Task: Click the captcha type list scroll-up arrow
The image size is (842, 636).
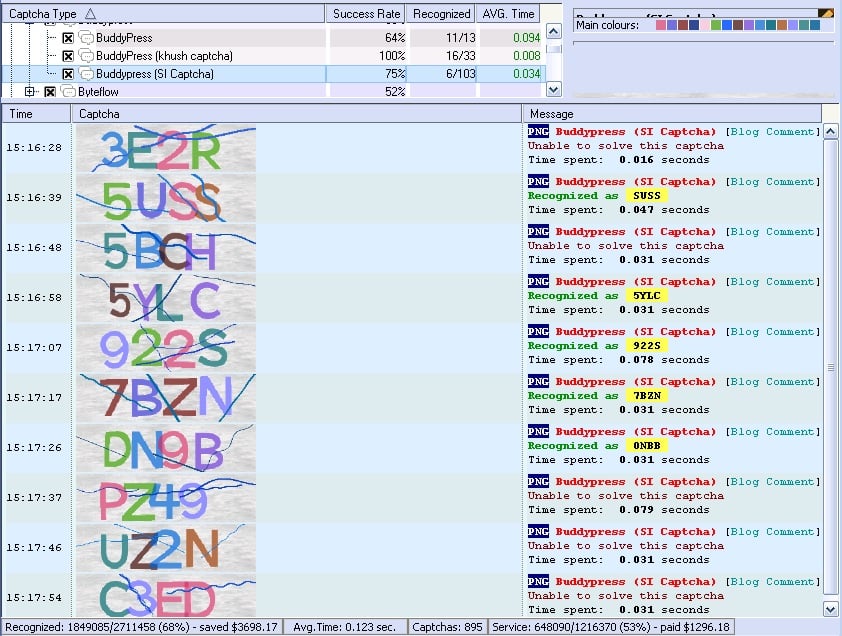Action: coord(554,31)
